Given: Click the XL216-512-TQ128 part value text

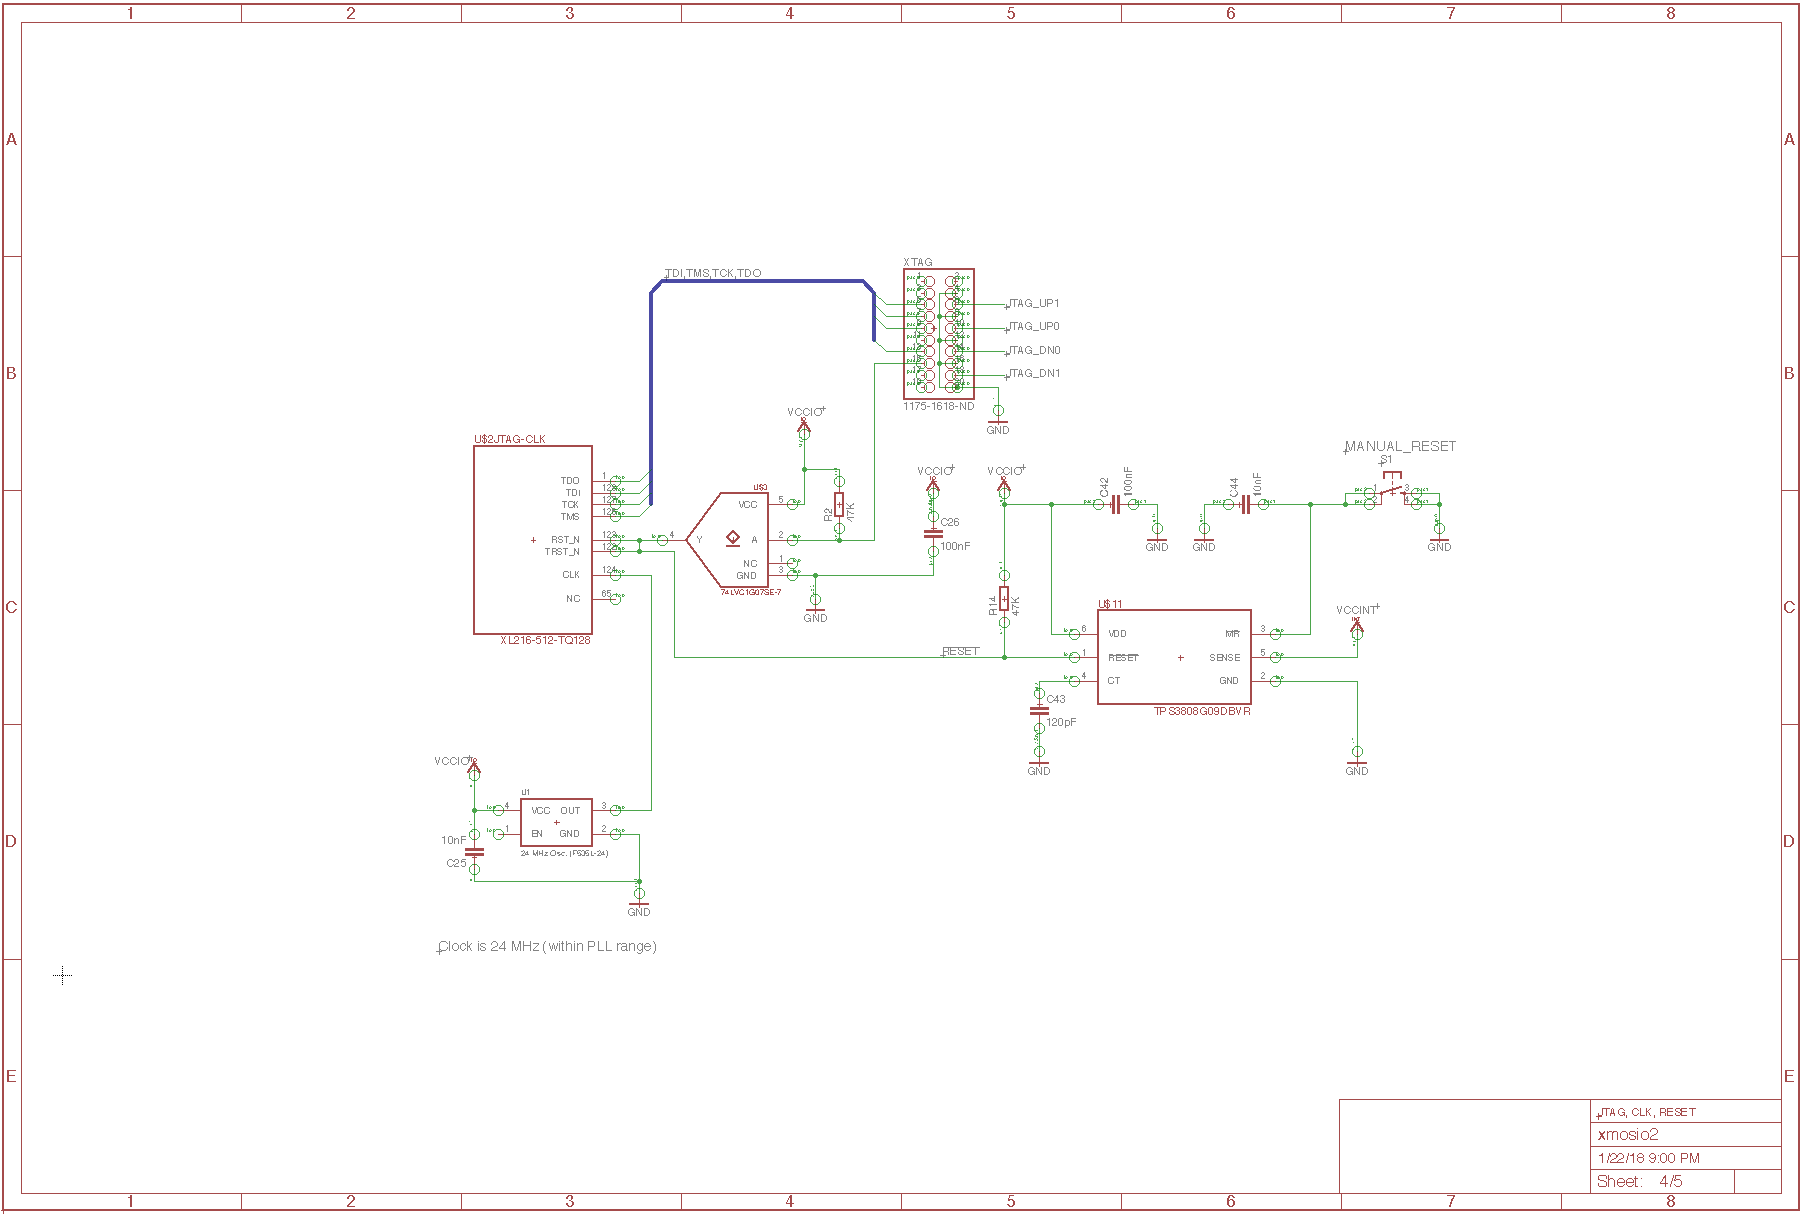Looking at the screenshot, I should coord(545,640).
